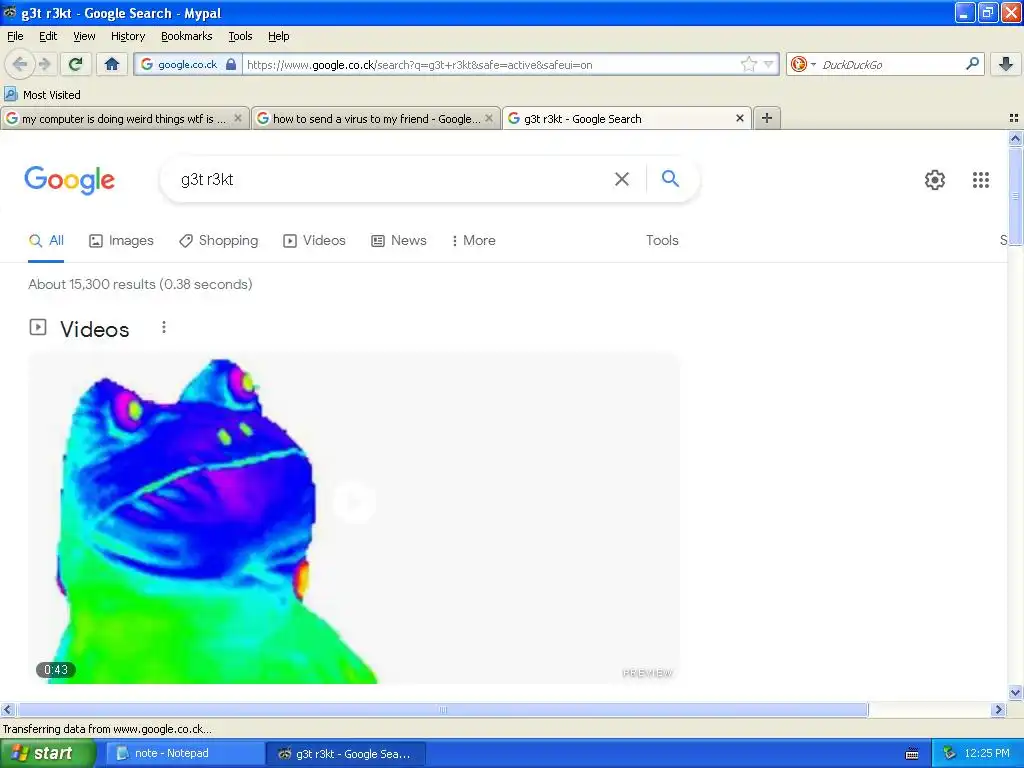Viewport: 1024px width, 768px height.
Task: Switch to Shopping results
Action: point(219,240)
